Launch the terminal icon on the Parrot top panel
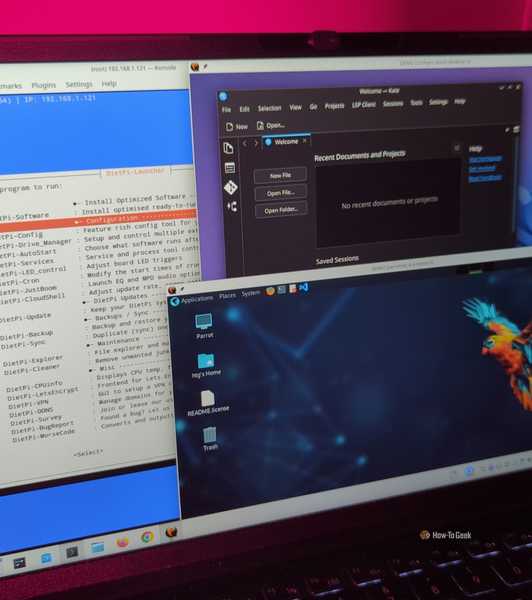Viewport: 532px width, 600px height. [x=282, y=290]
